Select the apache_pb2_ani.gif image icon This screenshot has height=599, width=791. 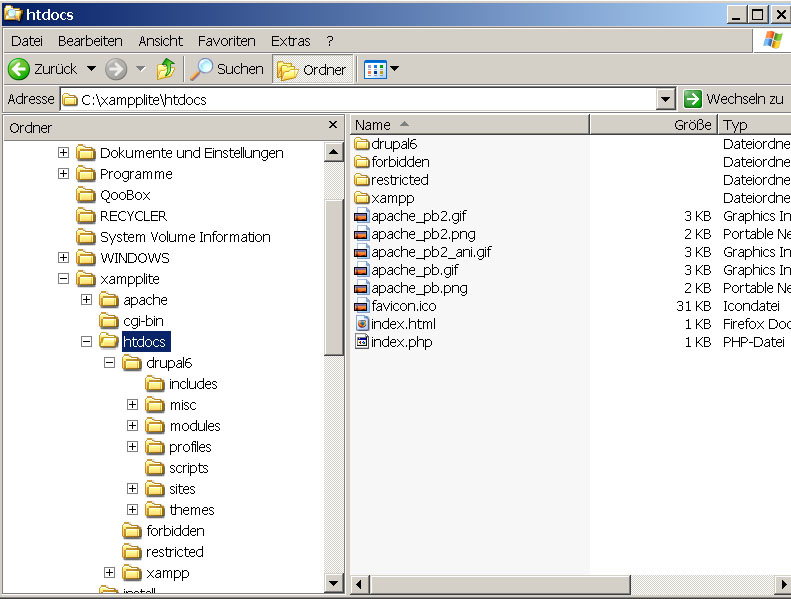362,252
